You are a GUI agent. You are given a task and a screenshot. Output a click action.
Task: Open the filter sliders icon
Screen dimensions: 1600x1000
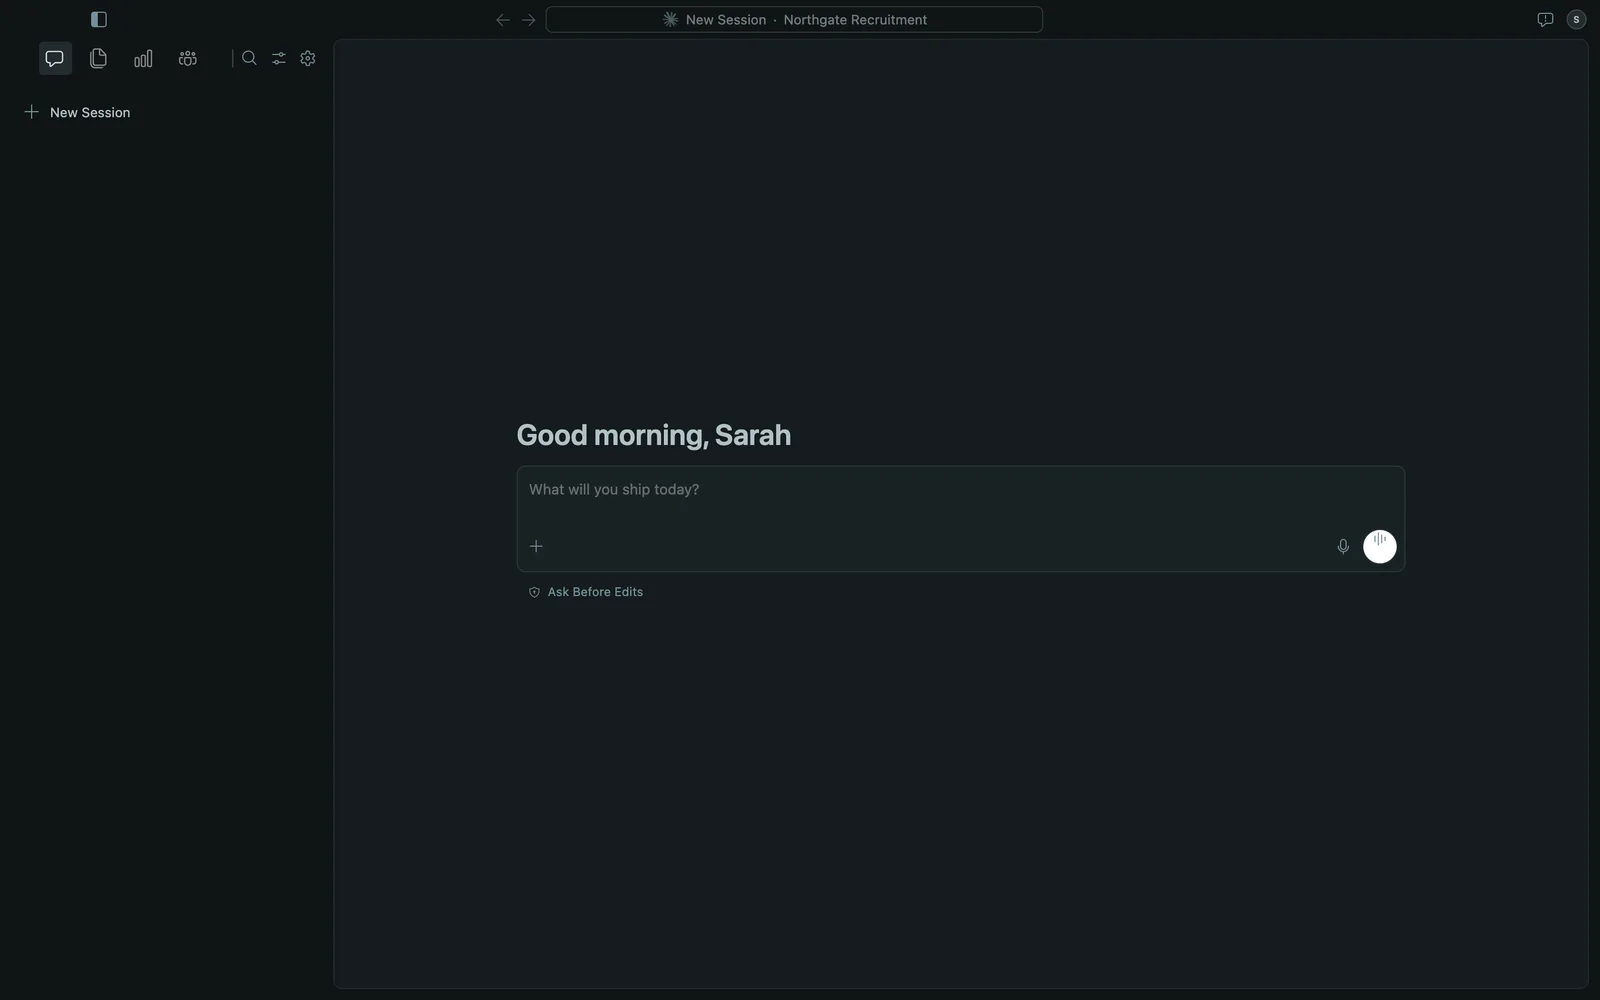(279, 58)
